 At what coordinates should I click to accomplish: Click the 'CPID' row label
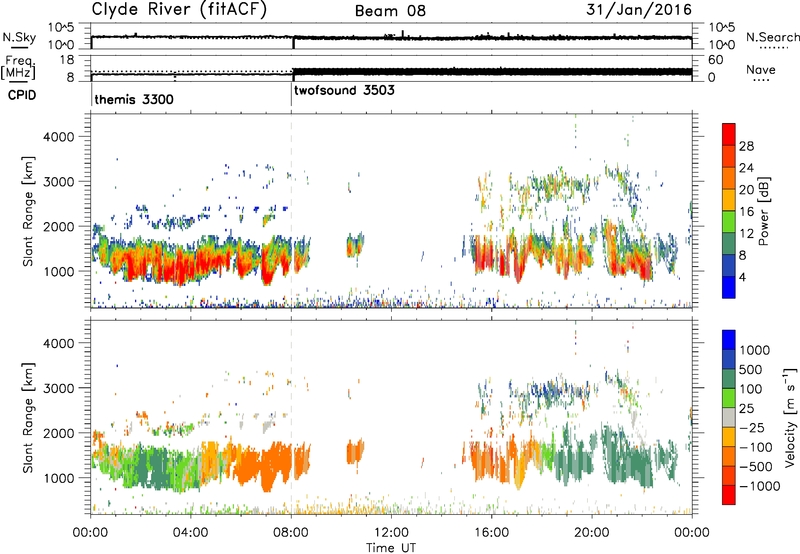coord(22,95)
